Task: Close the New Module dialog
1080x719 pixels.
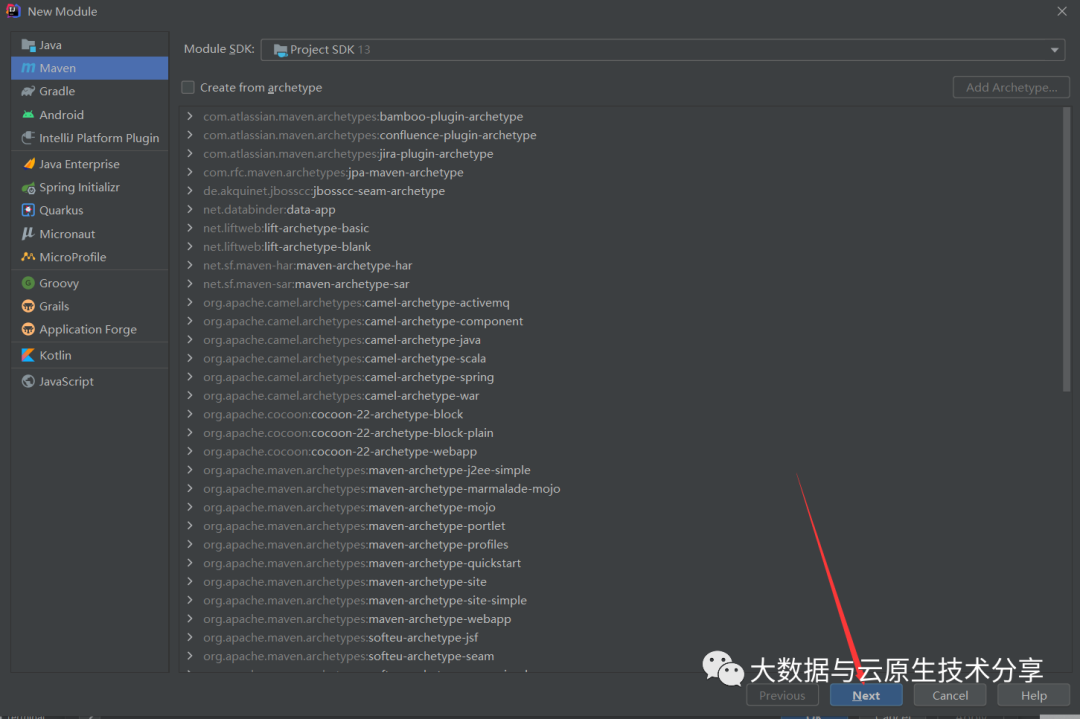Action: click(1061, 11)
